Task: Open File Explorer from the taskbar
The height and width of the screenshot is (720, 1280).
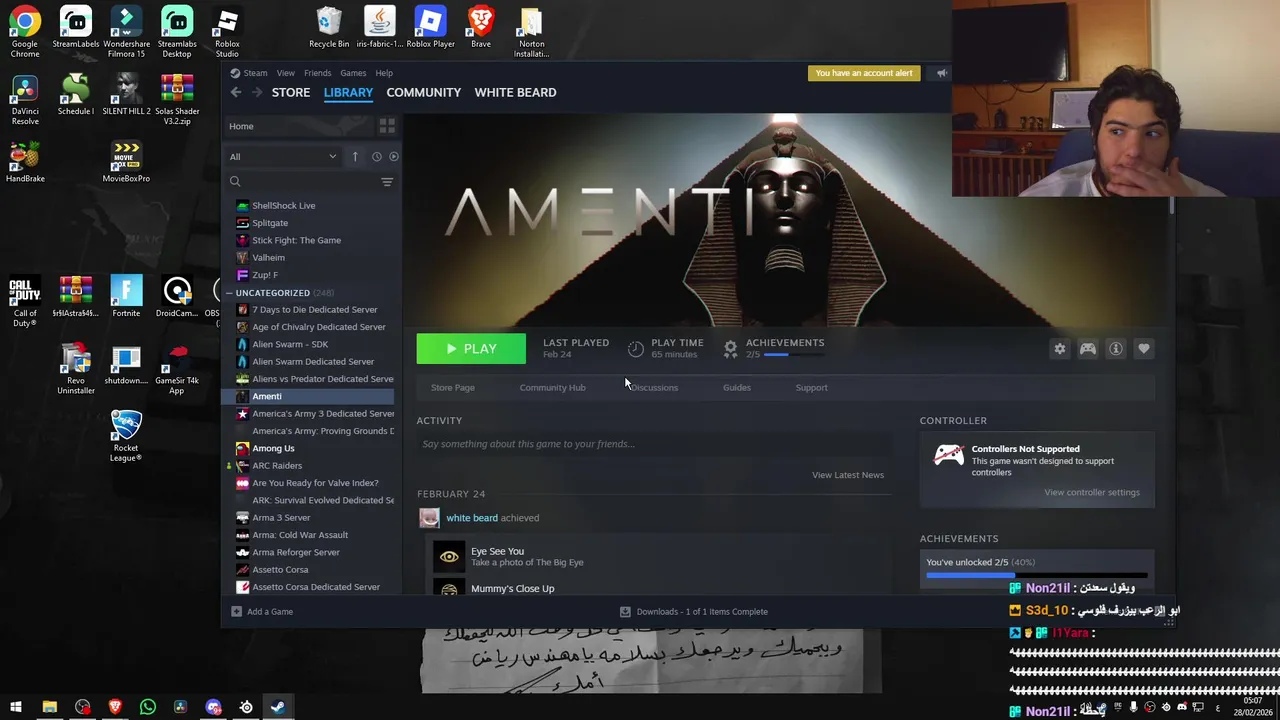Action: click(49, 707)
